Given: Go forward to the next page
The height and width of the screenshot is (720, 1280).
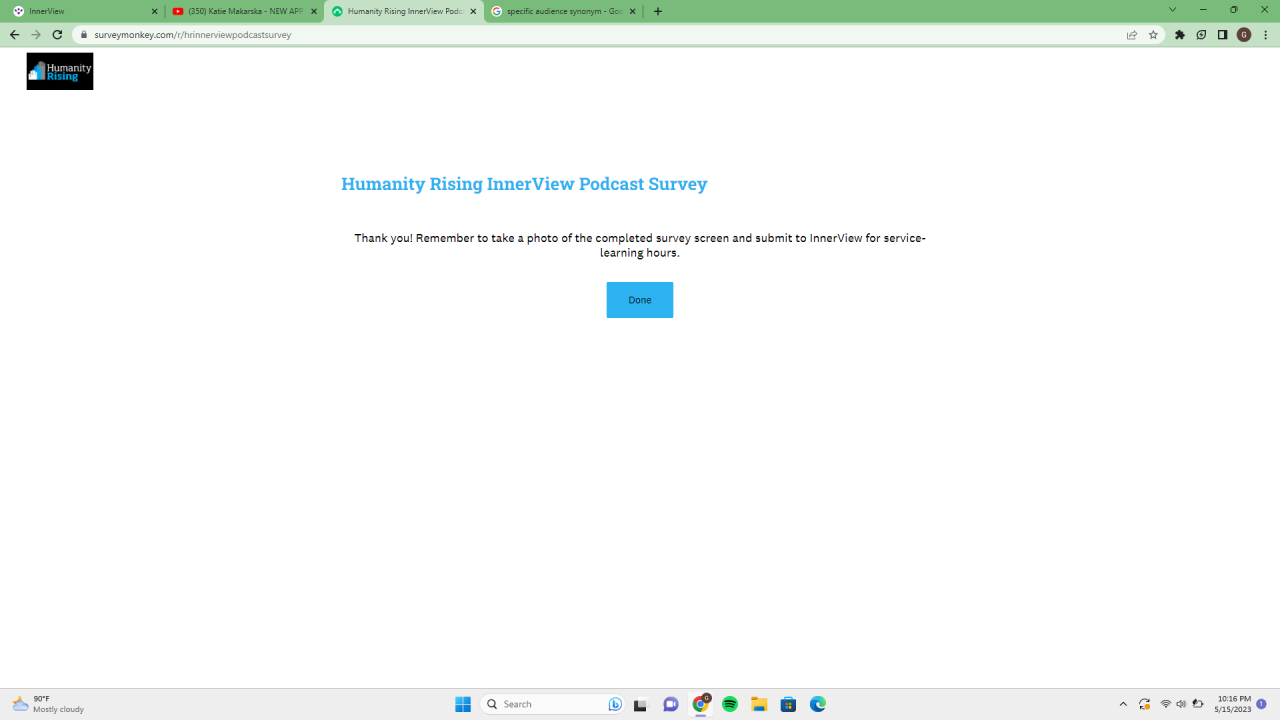Looking at the screenshot, I should point(36,34).
